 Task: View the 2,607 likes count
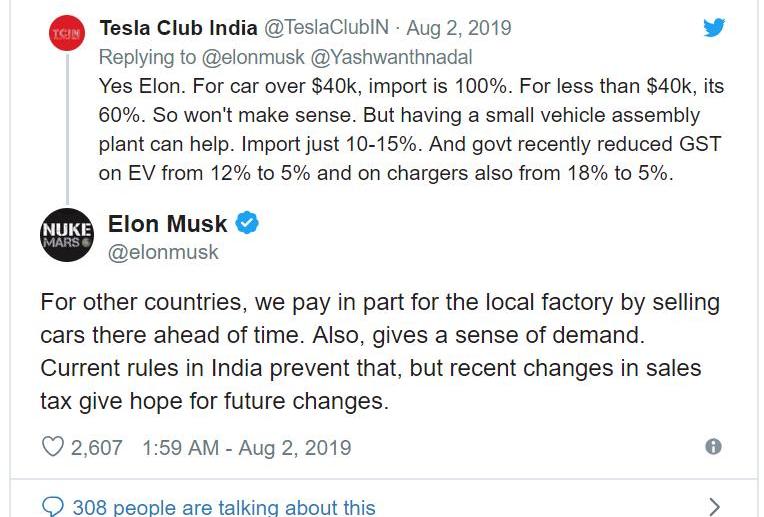pos(96,448)
